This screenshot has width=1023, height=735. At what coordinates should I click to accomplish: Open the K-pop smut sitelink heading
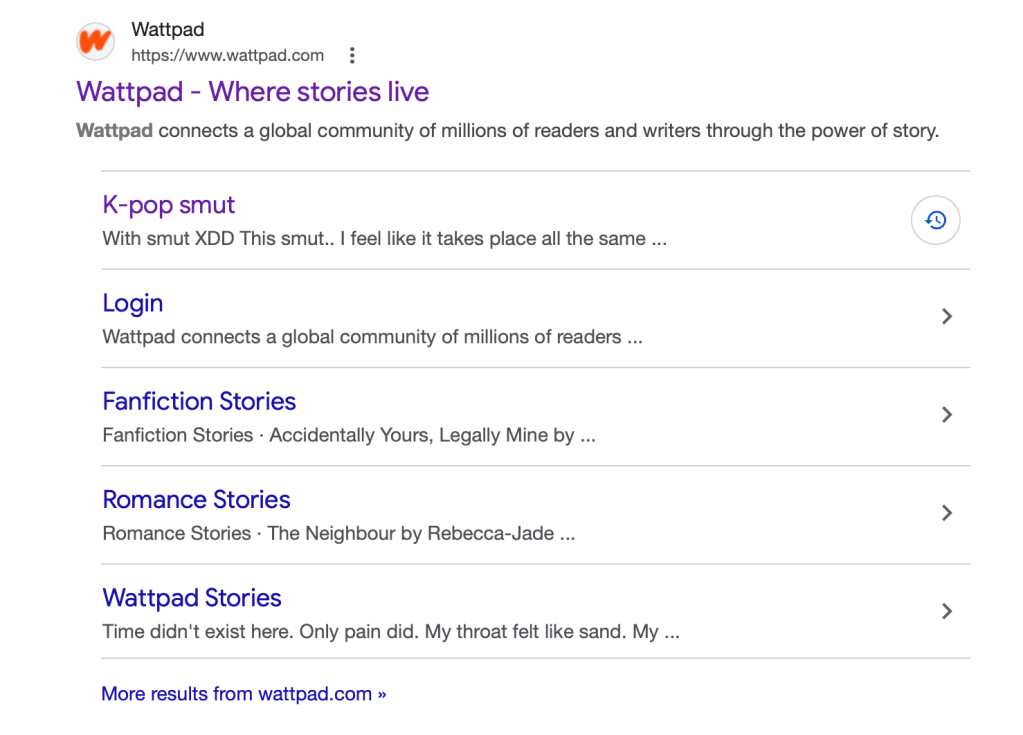(x=168, y=205)
